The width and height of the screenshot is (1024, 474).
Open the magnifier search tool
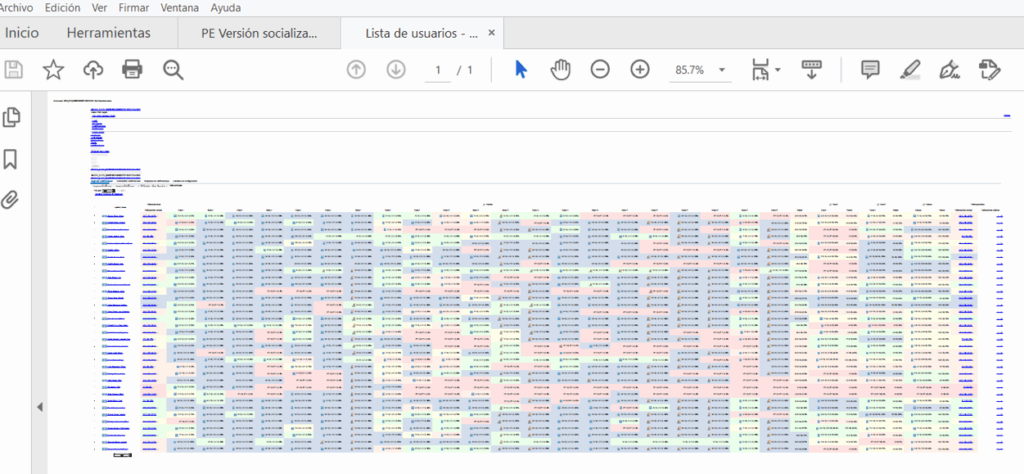click(x=173, y=69)
